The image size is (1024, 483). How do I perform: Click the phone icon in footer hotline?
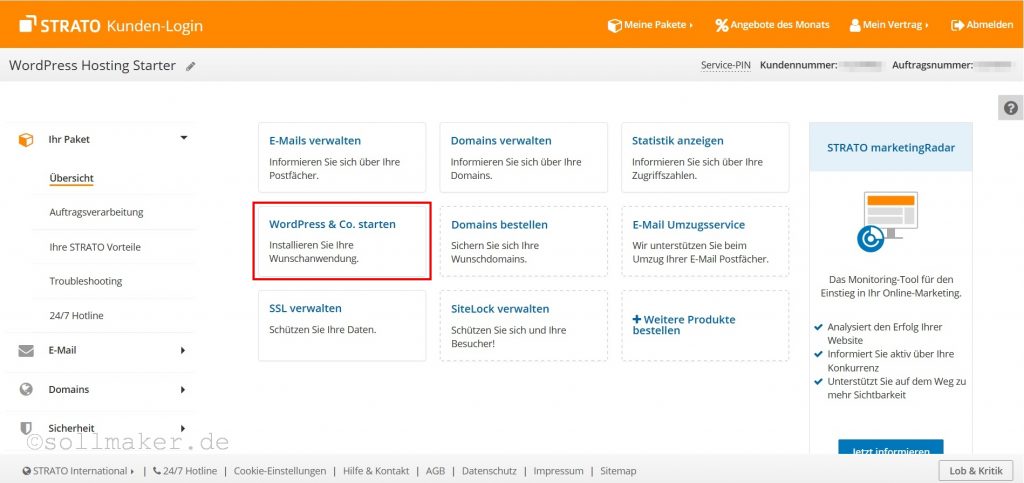point(157,471)
